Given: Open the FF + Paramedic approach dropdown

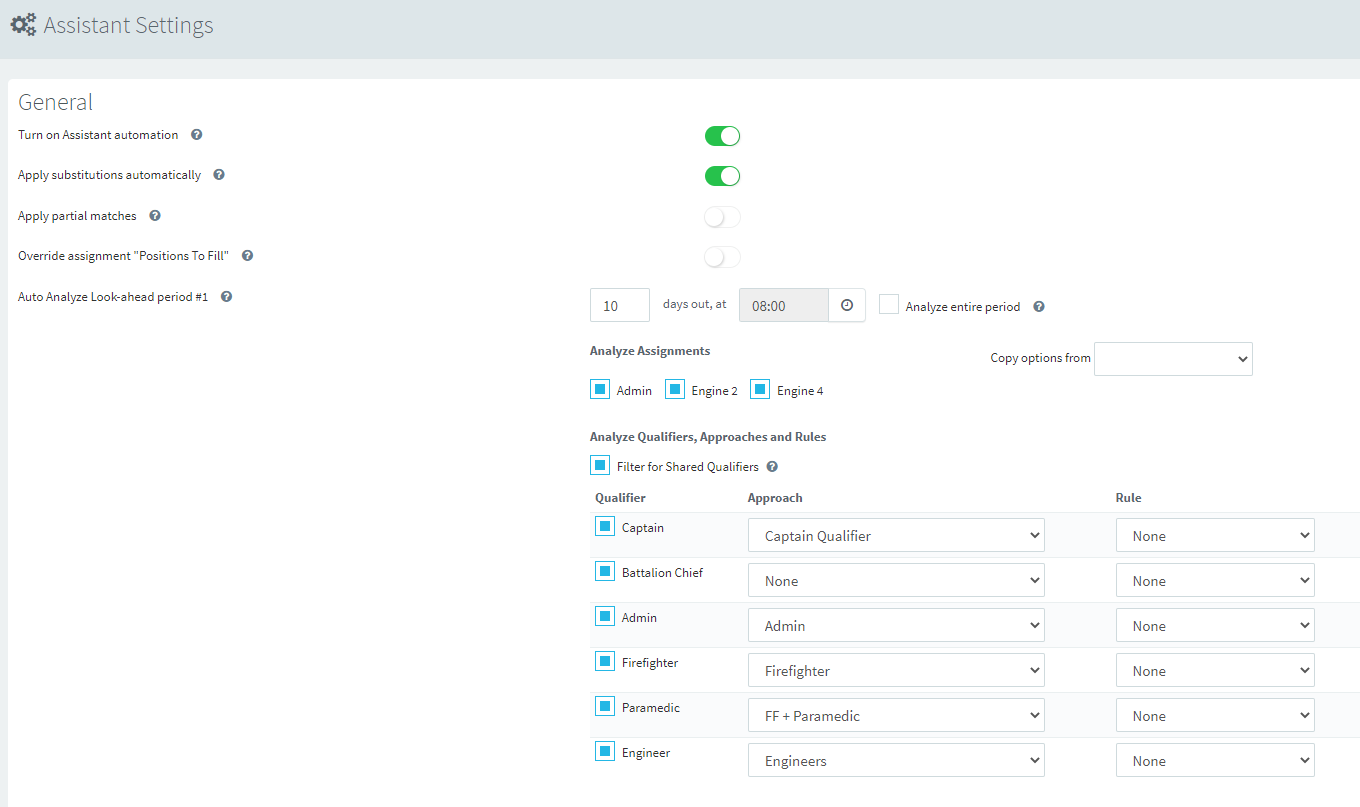Looking at the screenshot, I should pos(896,715).
